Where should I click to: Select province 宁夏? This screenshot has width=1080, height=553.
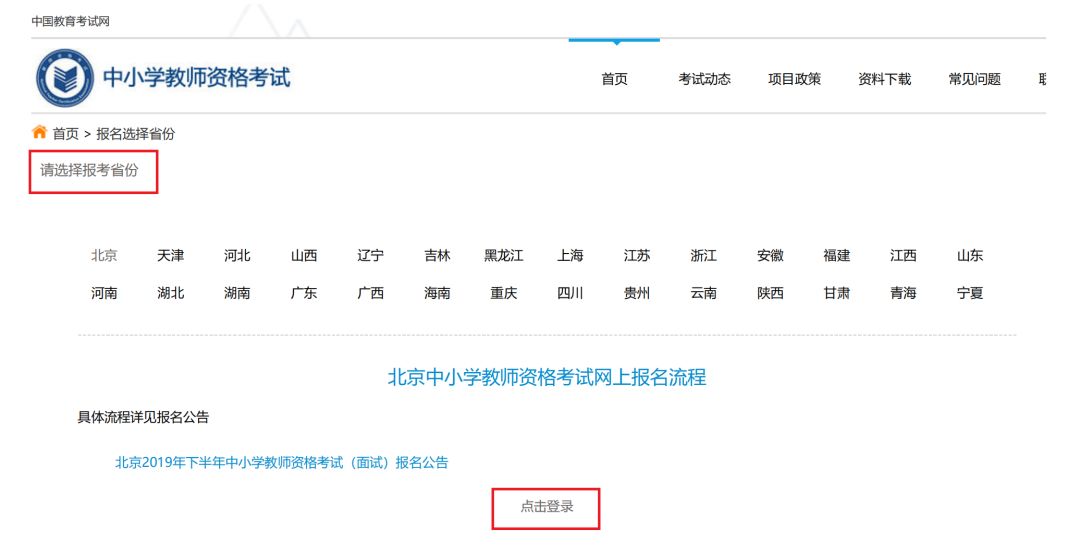click(970, 293)
